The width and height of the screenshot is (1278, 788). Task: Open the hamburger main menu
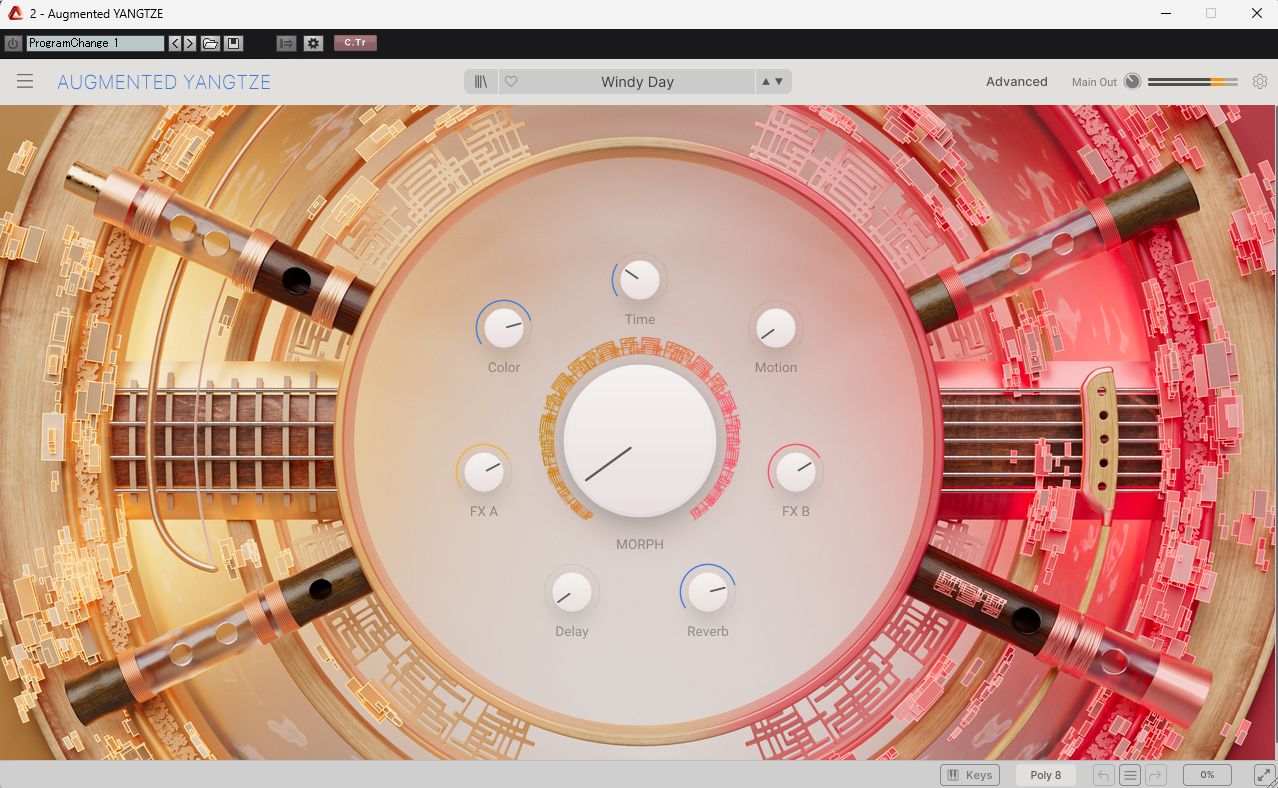25,82
